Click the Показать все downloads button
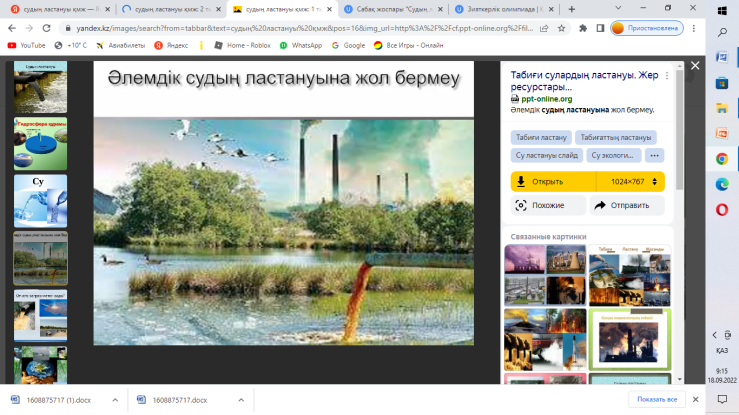The image size is (739, 415). pyautogui.click(x=657, y=399)
